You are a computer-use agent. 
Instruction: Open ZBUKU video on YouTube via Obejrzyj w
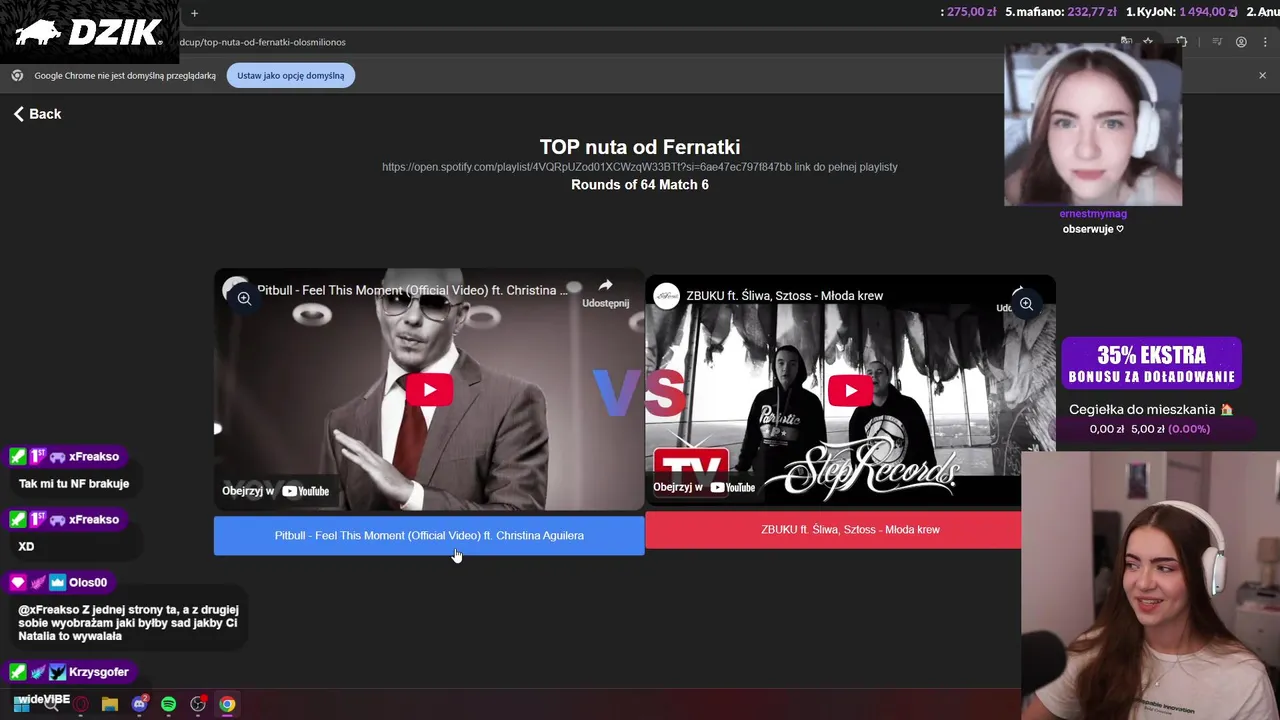(x=704, y=487)
